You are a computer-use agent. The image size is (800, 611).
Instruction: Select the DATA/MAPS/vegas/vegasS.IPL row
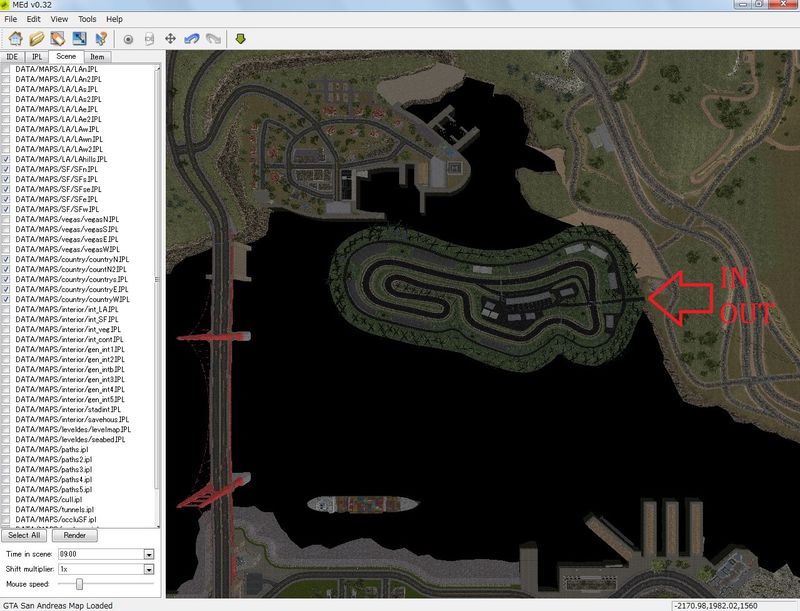pos(67,230)
